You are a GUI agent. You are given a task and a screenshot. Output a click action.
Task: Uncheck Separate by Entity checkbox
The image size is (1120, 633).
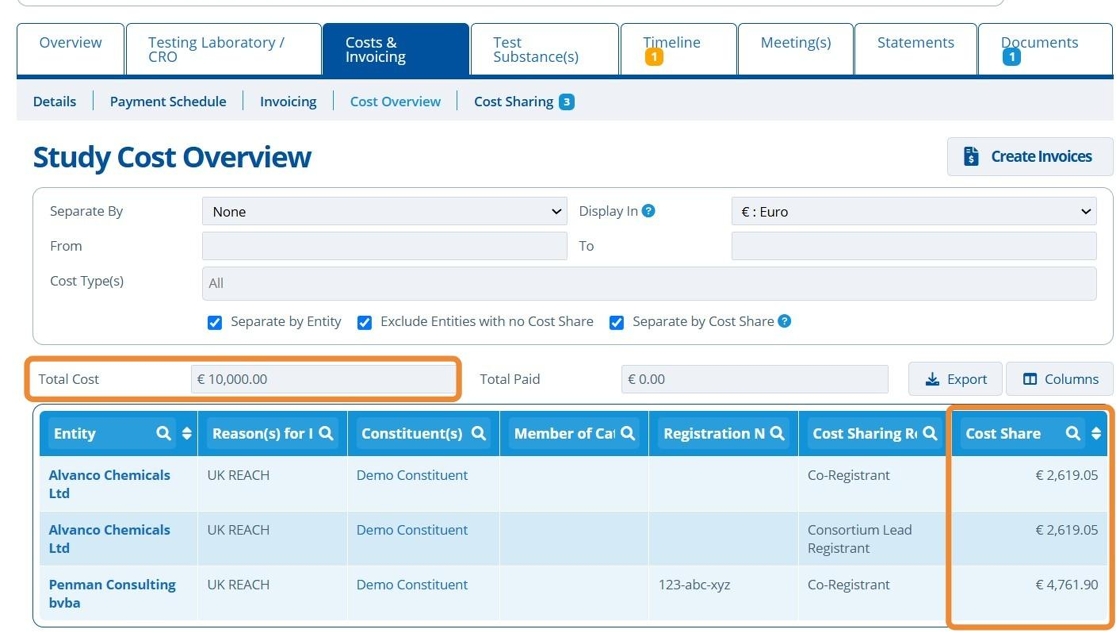tap(214, 322)
